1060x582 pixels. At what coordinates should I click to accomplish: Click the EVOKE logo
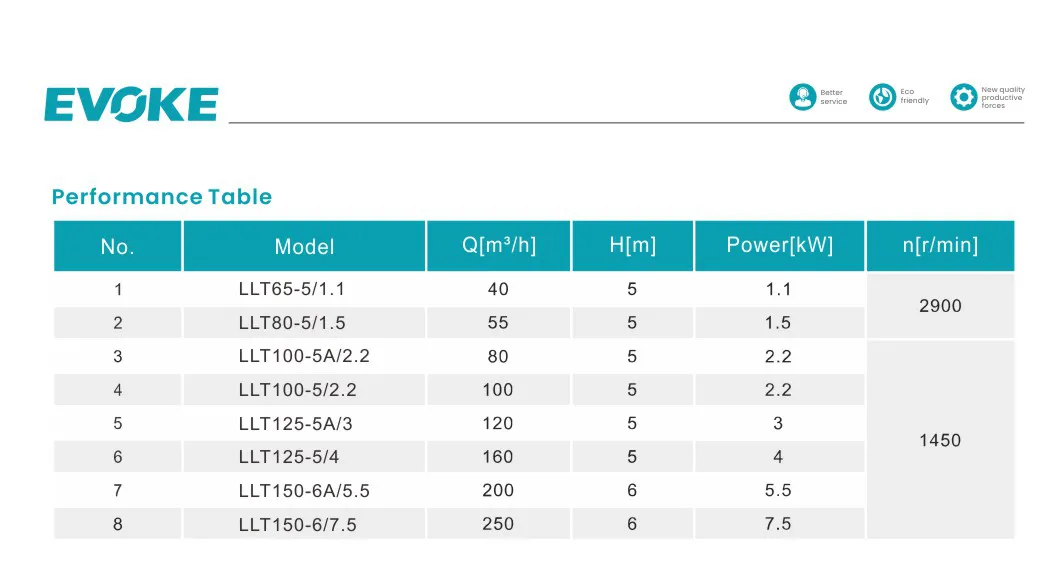pyautogui.click(x=133, y=103)
